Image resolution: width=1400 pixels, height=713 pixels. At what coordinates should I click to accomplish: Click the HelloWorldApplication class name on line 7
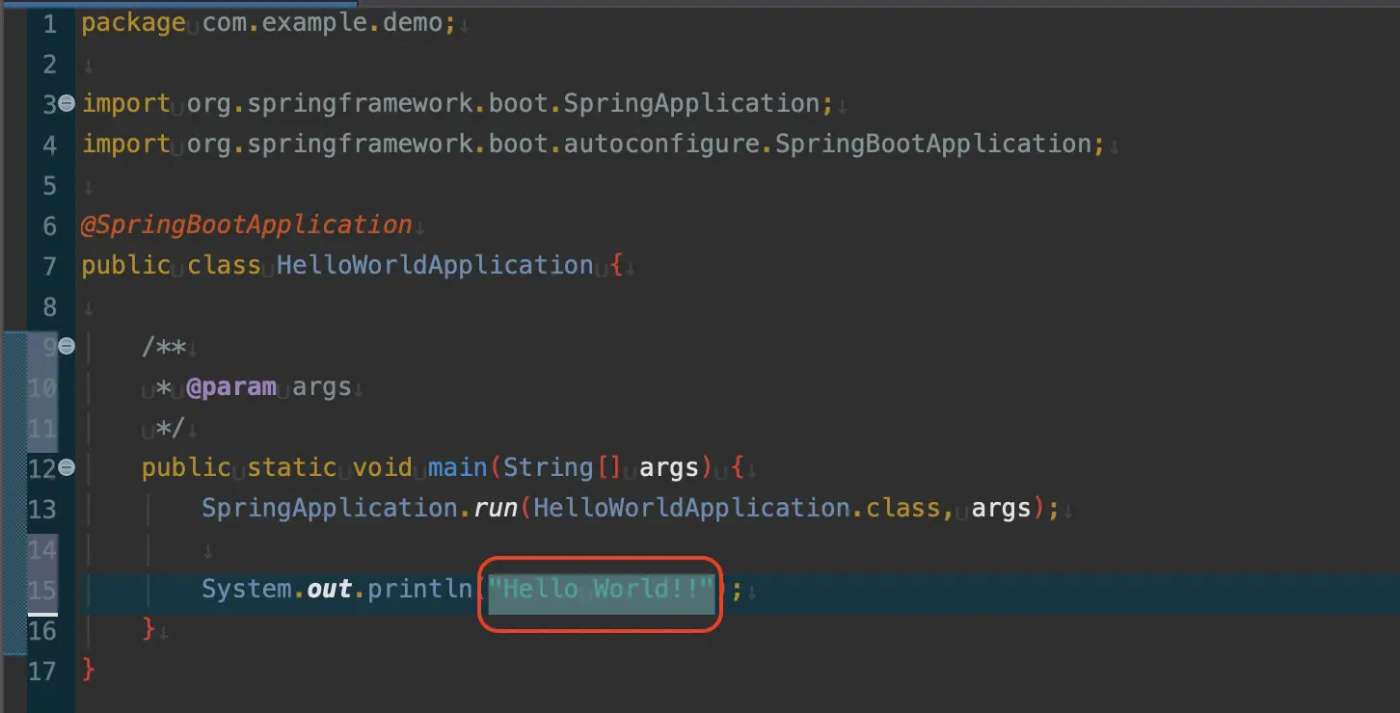(x=435, y=266)
